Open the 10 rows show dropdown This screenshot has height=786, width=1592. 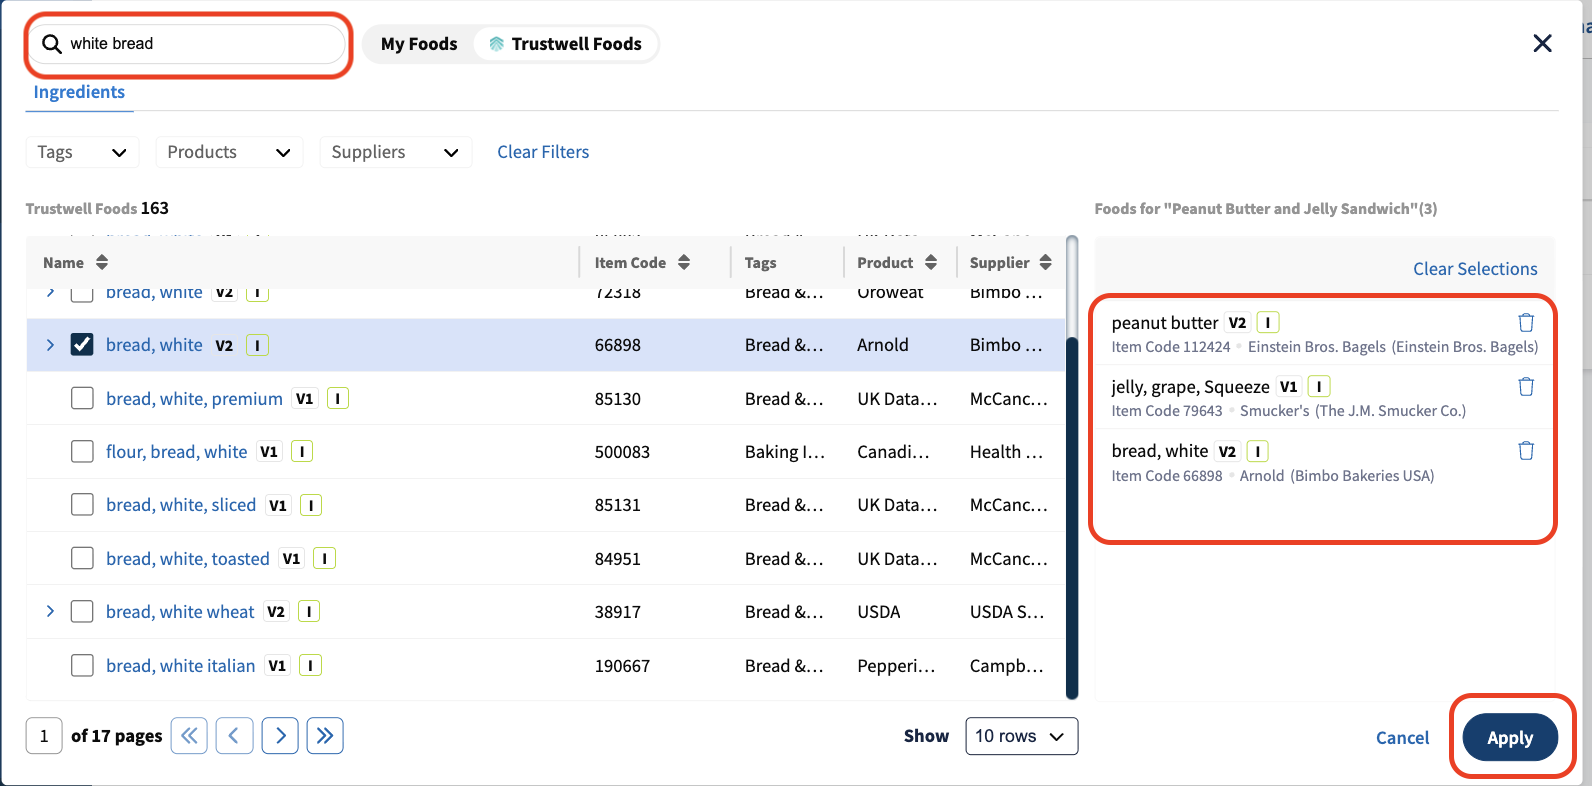1021,736
